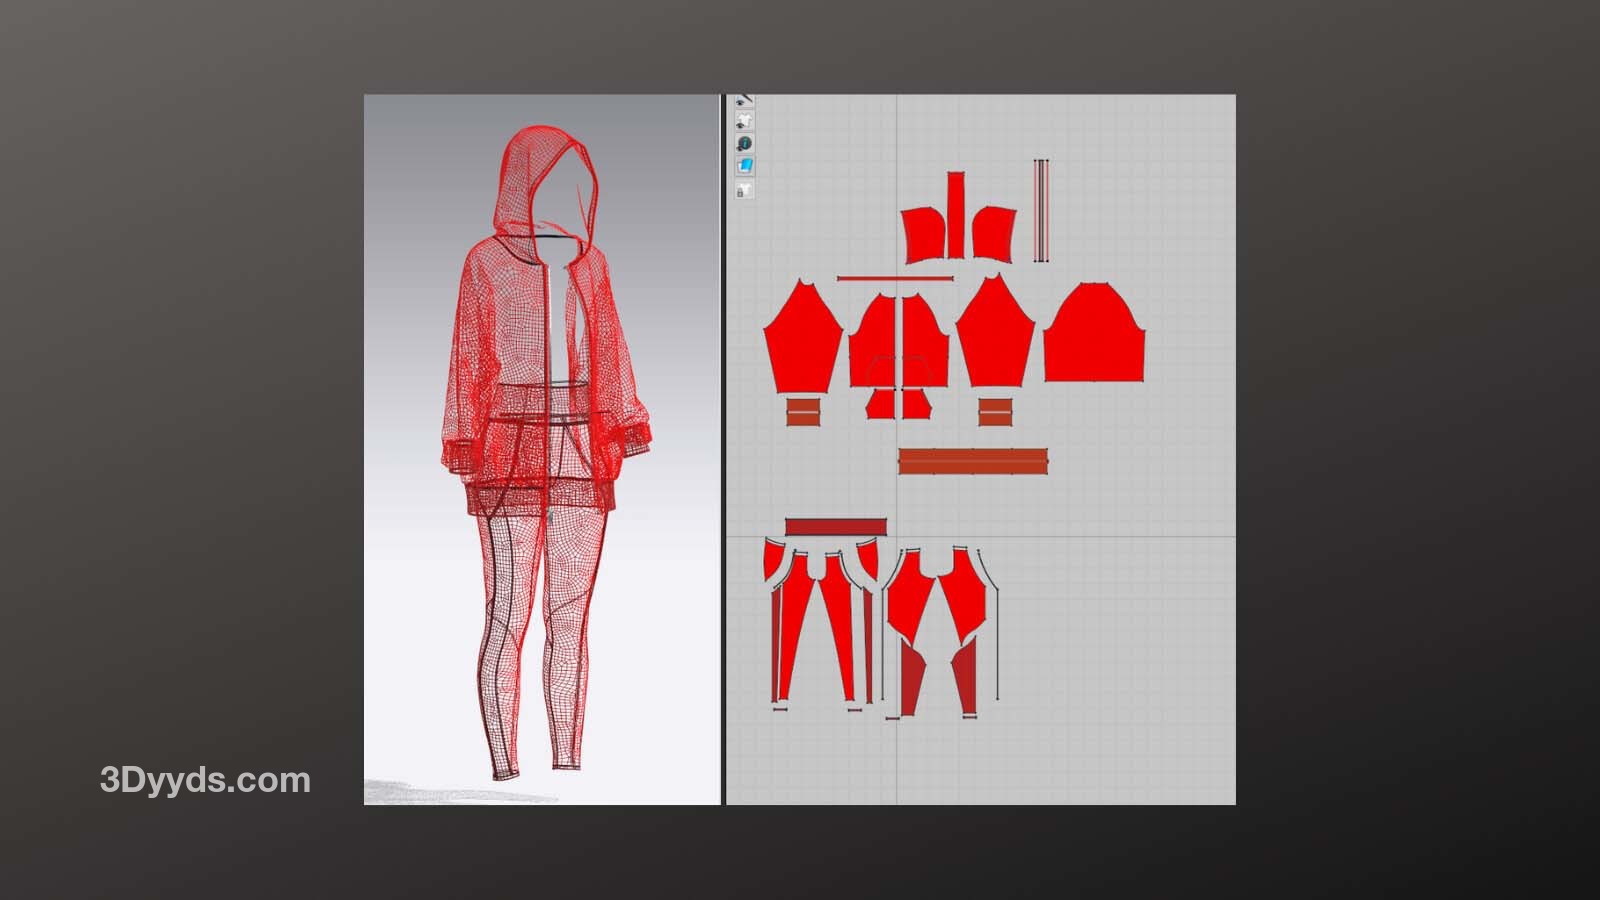Select the right front bodice pattern
This screenshot has height=900, width=1600.
(925, 340)
